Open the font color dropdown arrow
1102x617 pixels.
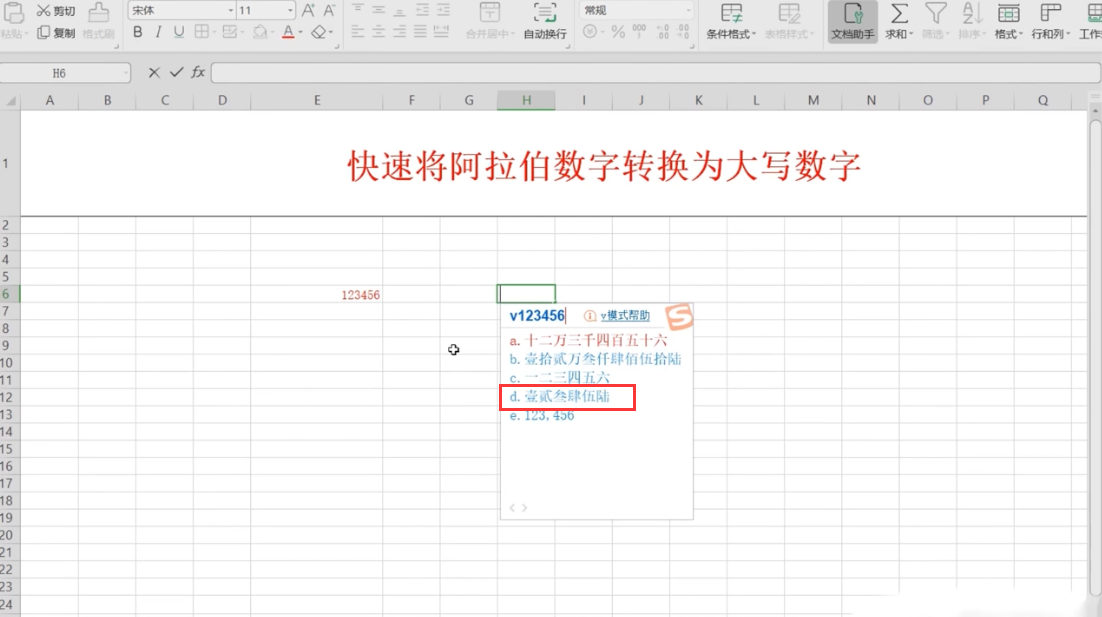(x=301, y=32)
